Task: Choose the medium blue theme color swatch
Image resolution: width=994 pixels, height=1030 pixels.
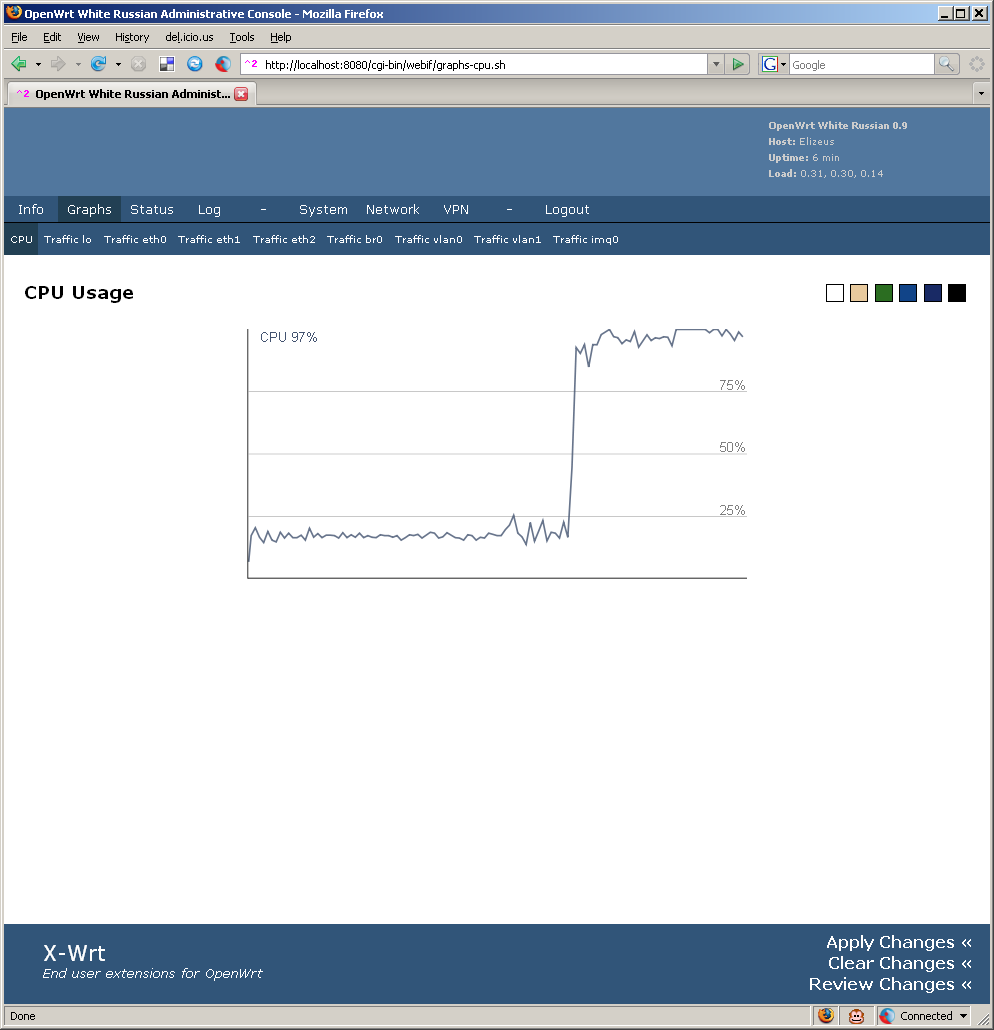Action: pos(908,293)
